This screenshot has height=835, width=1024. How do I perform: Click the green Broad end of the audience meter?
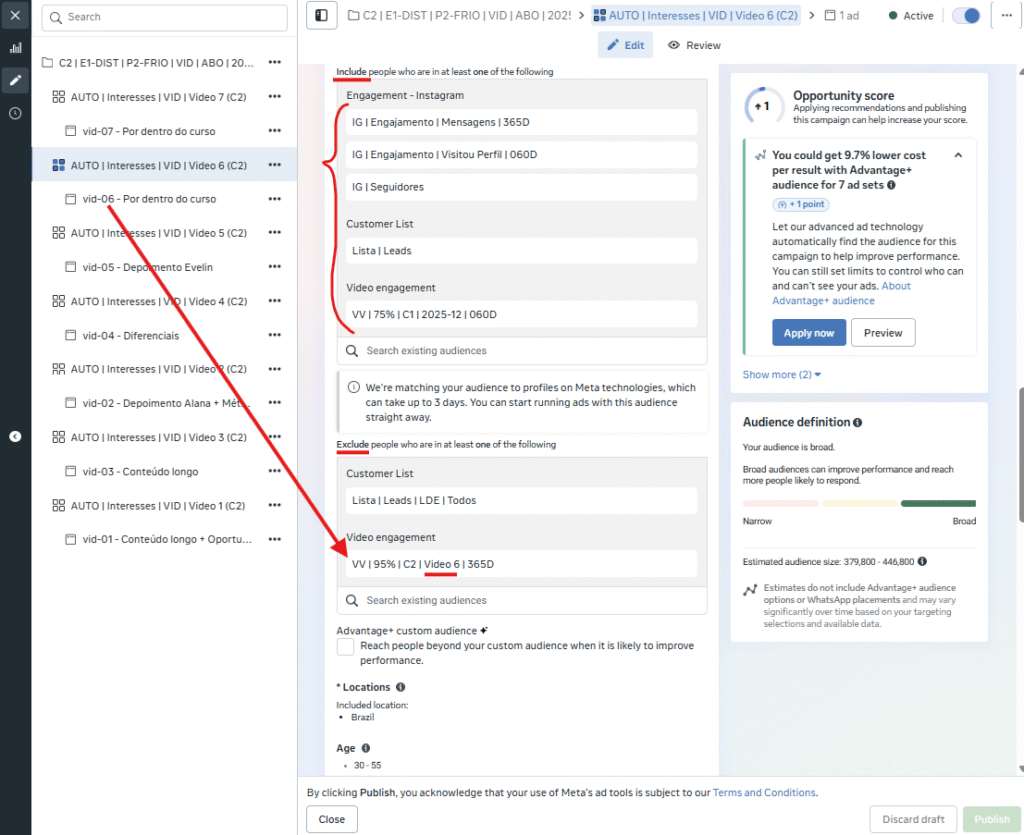tap(938, 503)
